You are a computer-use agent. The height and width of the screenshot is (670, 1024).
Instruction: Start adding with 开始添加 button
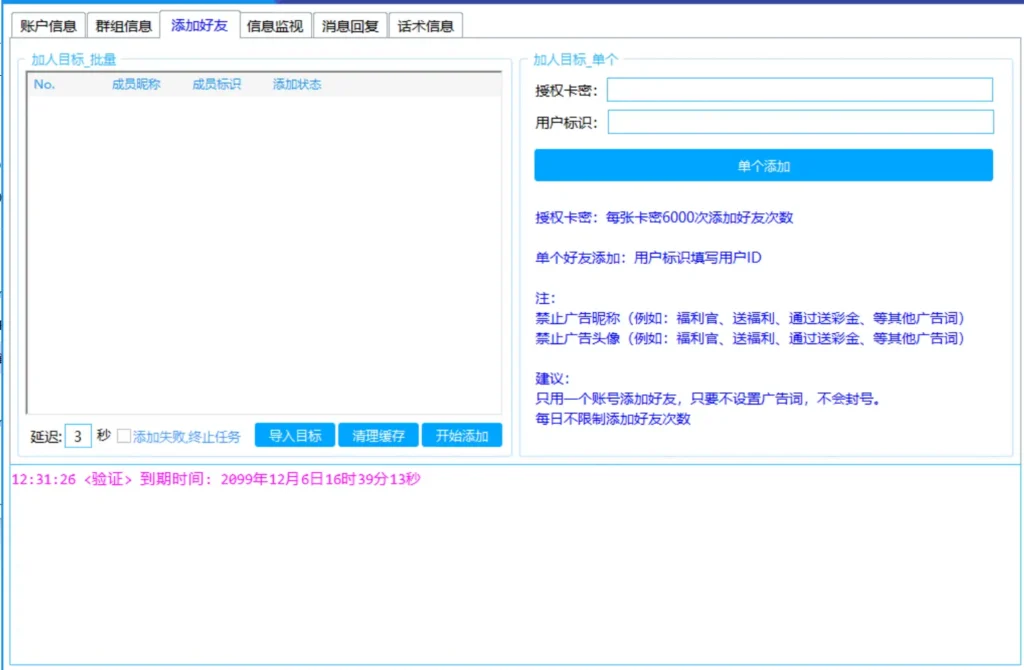[x=462, y=436]
